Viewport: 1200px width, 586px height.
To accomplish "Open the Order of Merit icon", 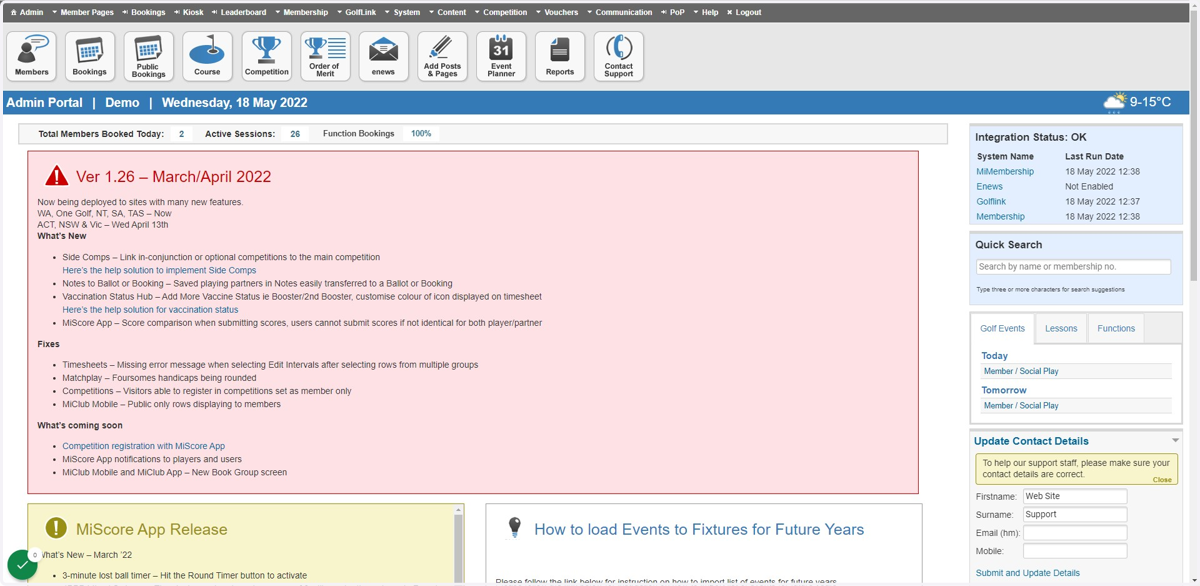I will click(325, 56).
